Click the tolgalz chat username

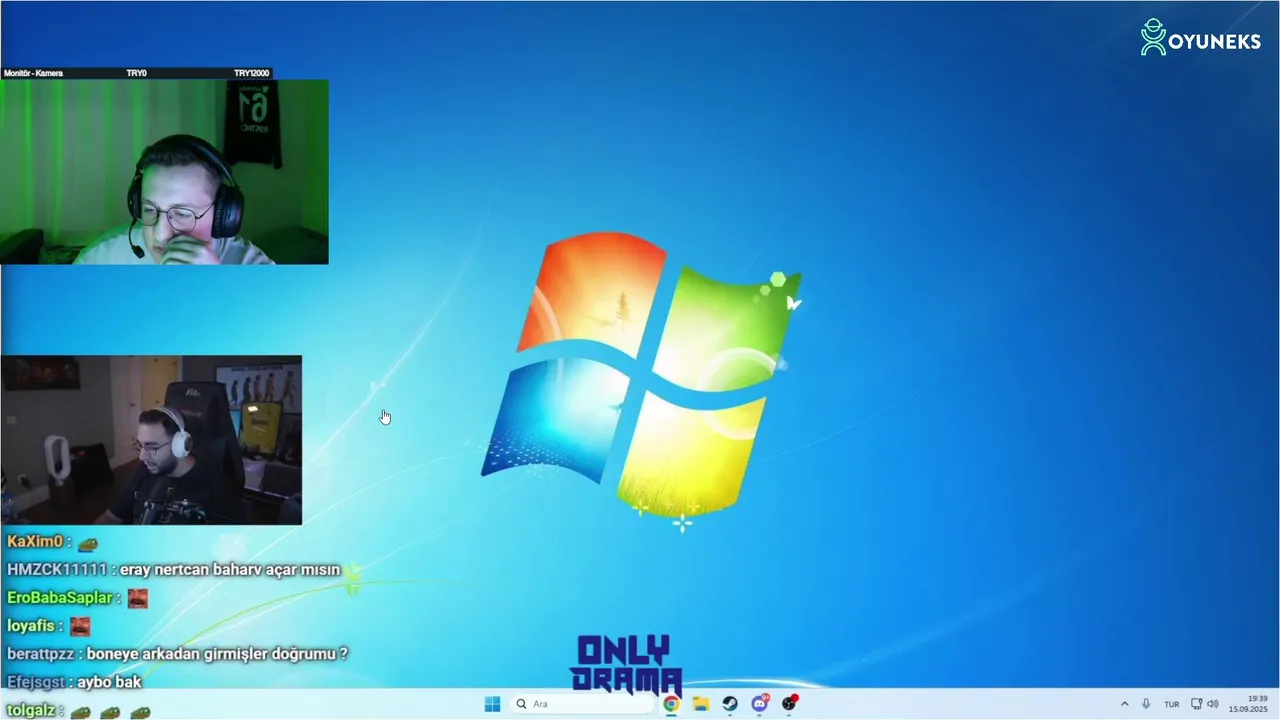tap(31, 710)
